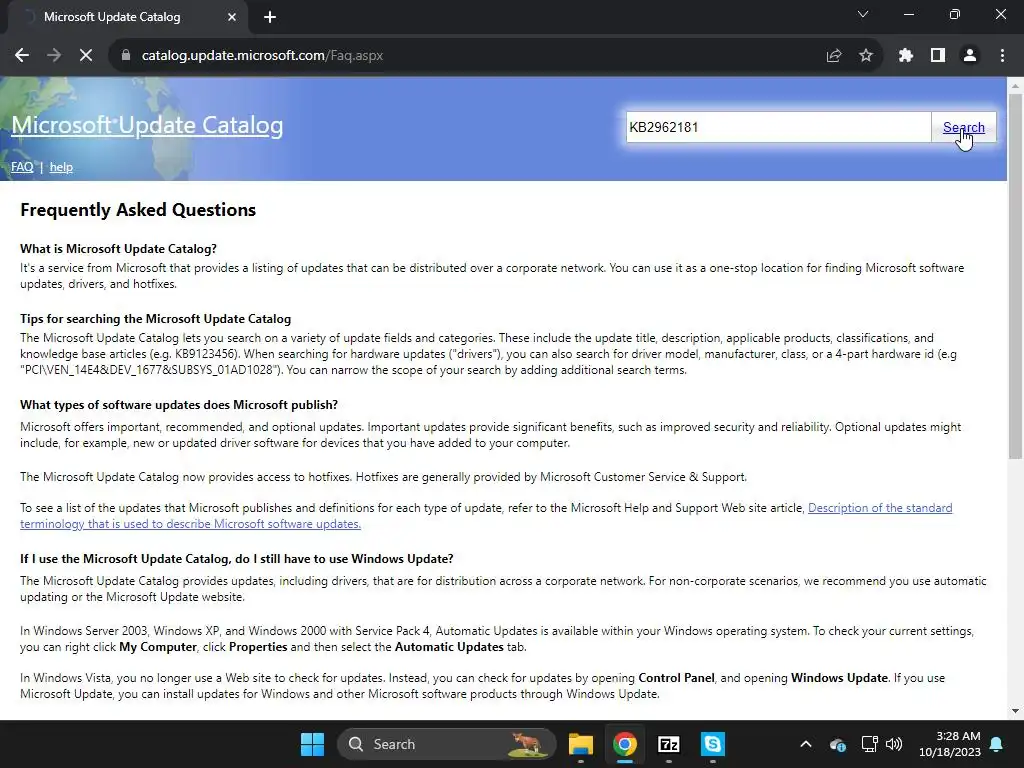Click the 'Frequently Asked Questions' heading

(138, 210)
